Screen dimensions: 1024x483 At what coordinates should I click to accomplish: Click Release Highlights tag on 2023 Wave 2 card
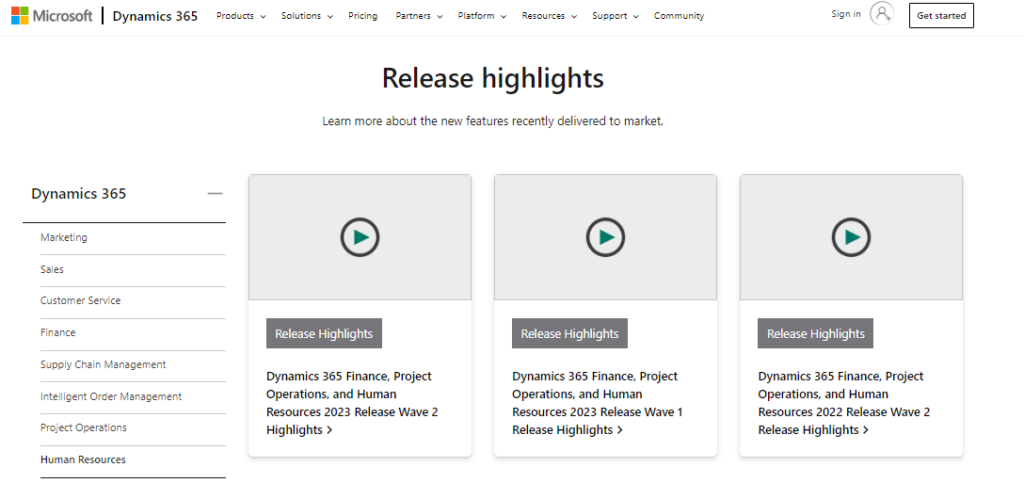[324, 334]
